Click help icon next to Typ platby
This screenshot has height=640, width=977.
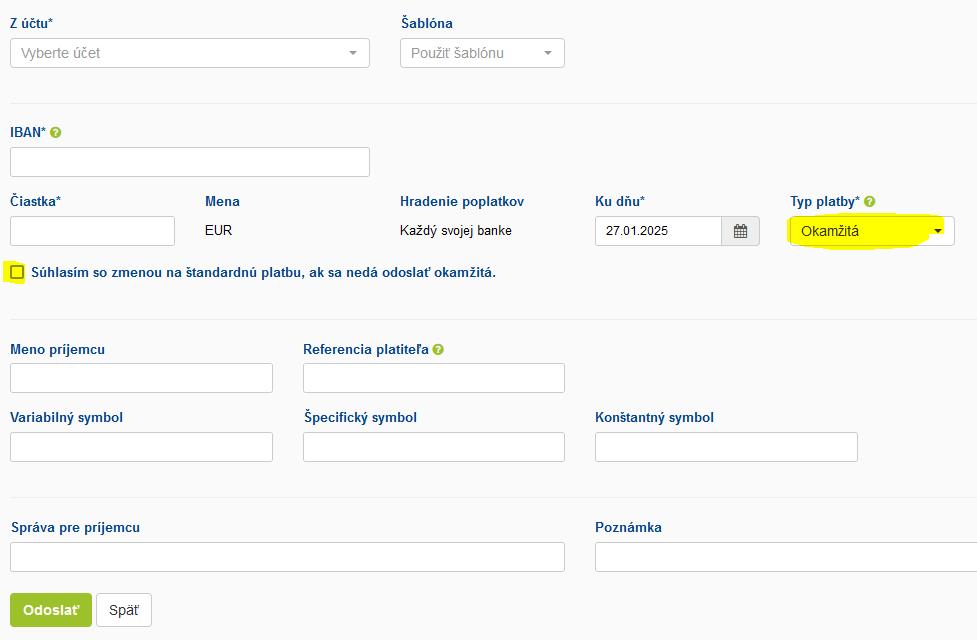pyautogui.click(x=870, y=201)
